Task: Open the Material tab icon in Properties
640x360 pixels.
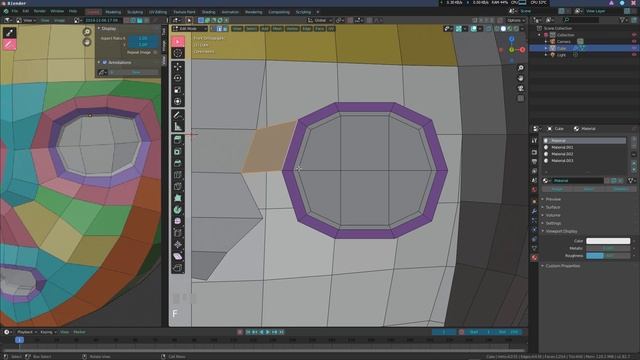Action: point(534,258)
